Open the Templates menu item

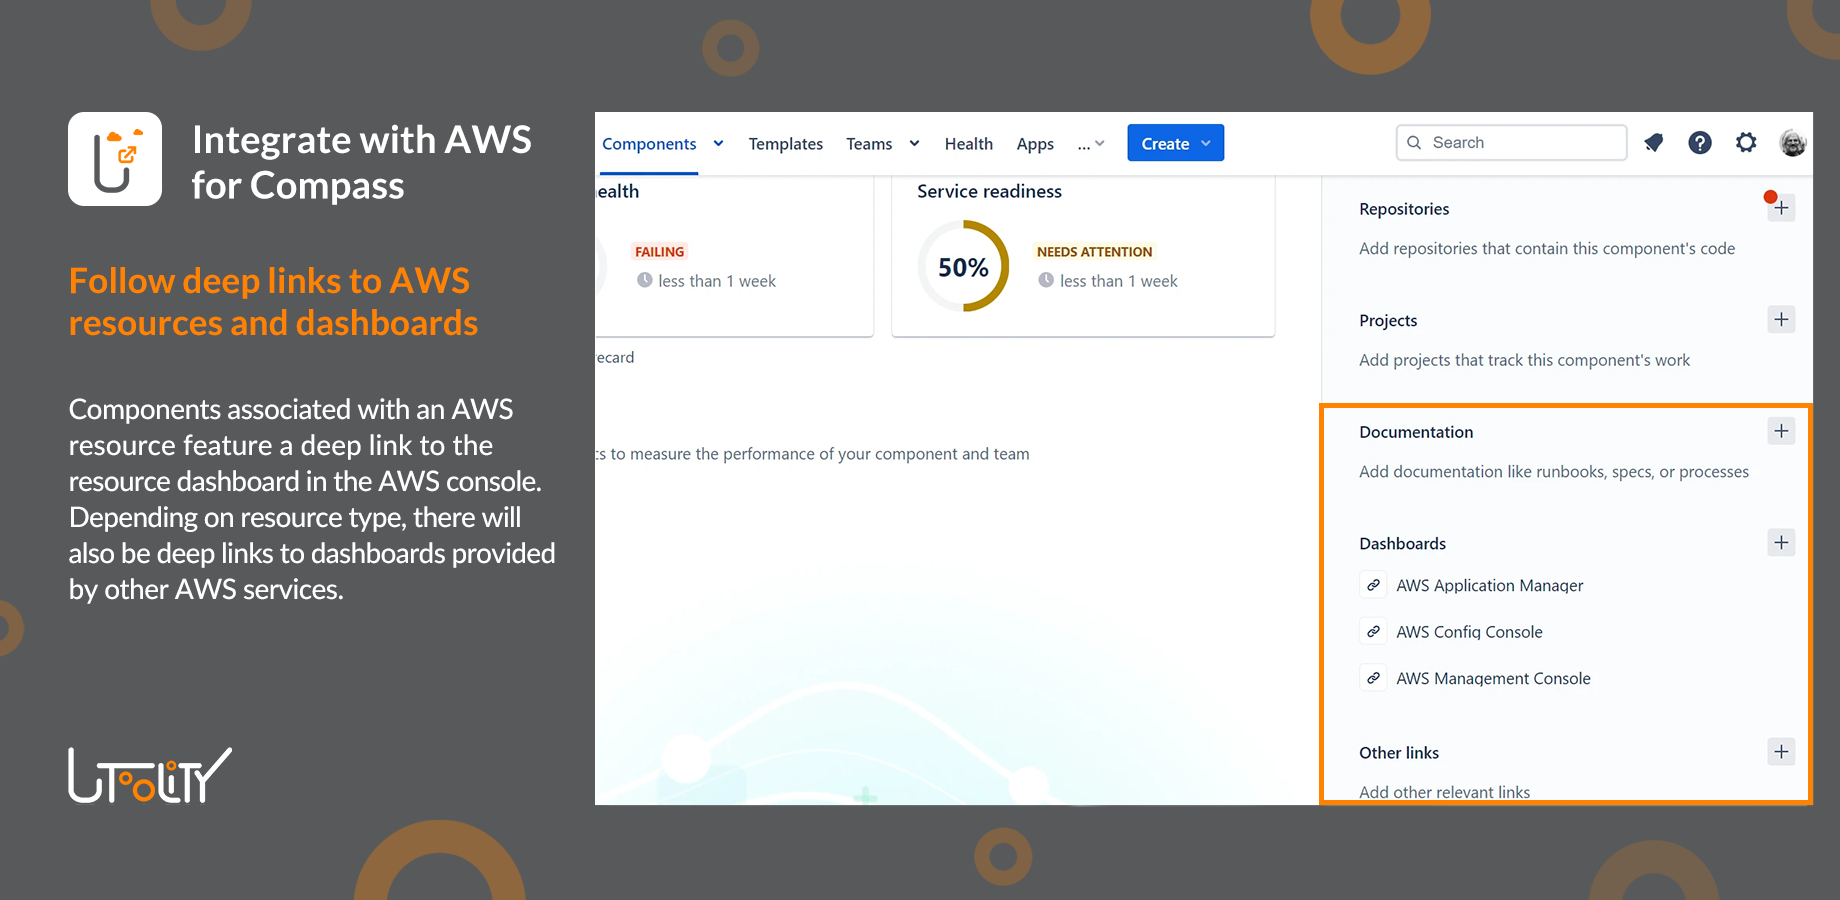(785, 144)
